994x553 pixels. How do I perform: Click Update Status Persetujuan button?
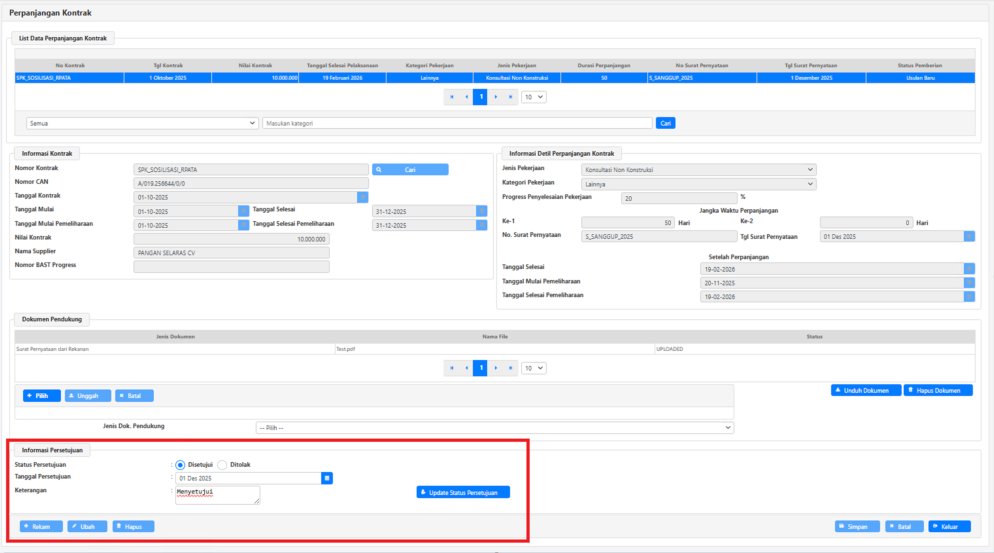point(463,492)
